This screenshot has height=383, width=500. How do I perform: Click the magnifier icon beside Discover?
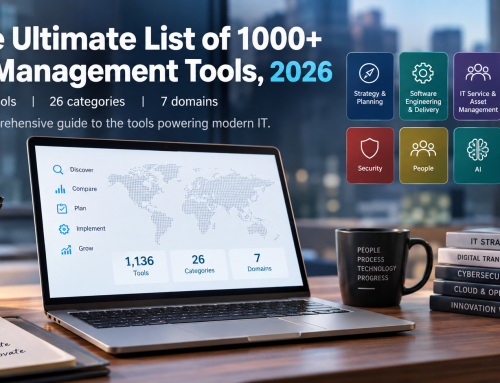(58, 170)
